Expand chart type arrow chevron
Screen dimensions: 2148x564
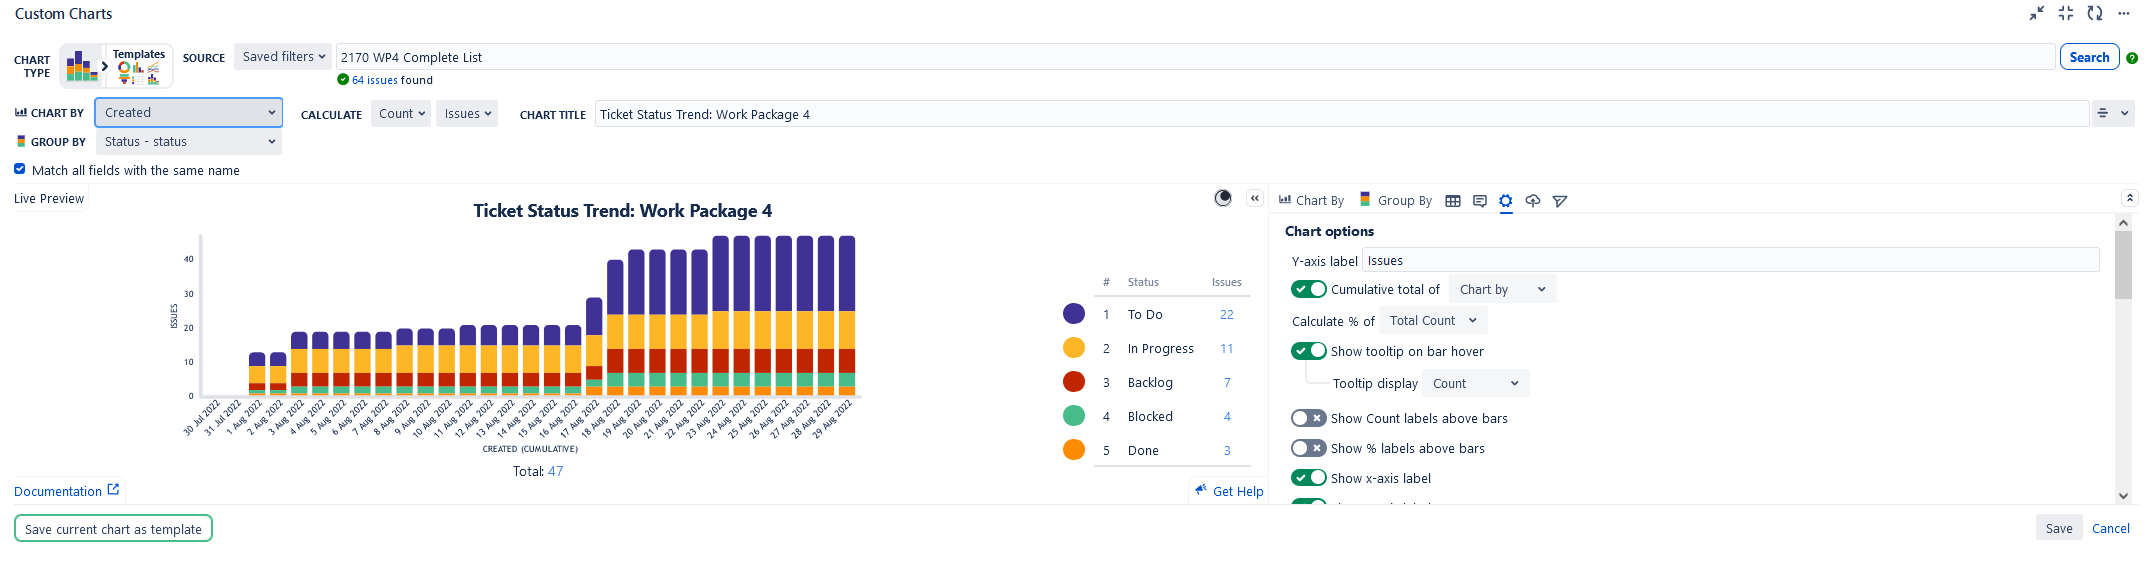click(105, 66)
